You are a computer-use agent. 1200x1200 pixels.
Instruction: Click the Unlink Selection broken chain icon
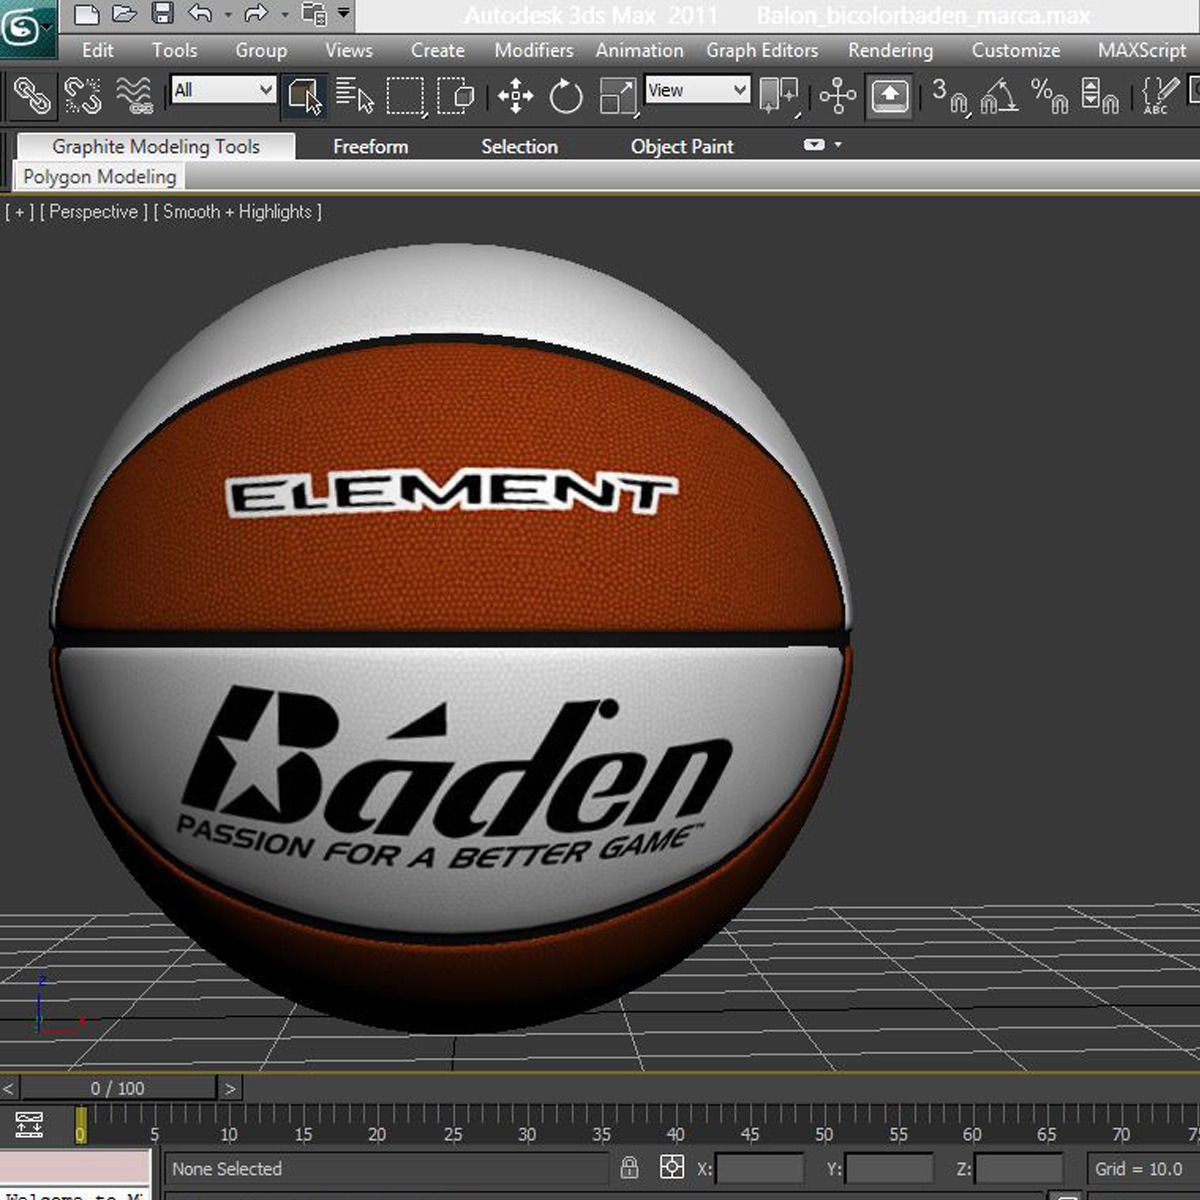83,96
